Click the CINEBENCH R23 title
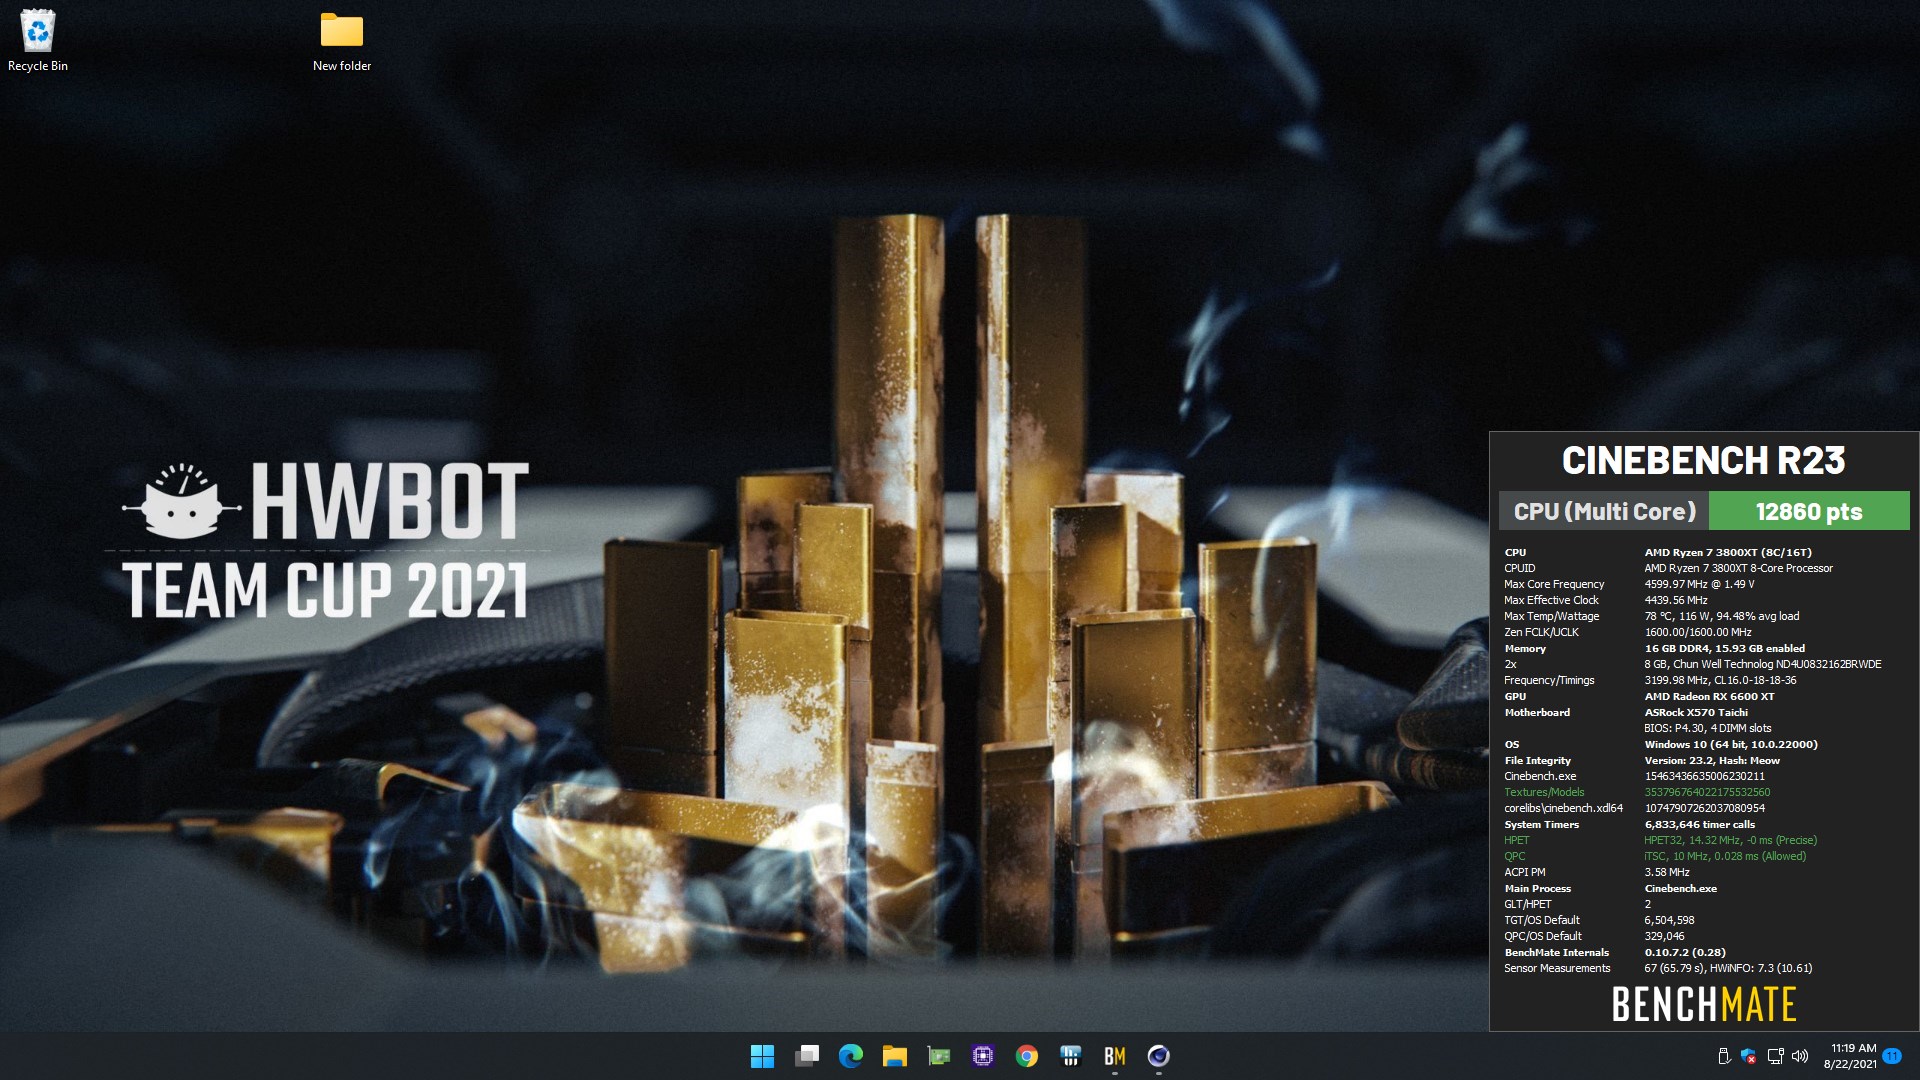Screen dimensions: 1920x1080 pos(1703,461)
